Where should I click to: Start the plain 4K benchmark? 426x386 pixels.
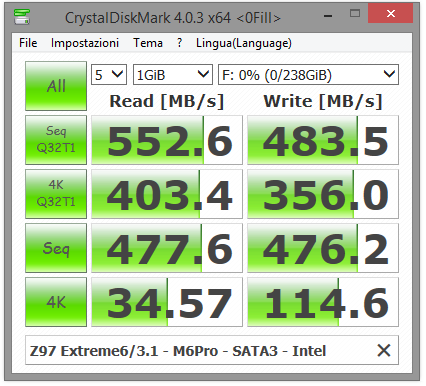coord(56,302)
